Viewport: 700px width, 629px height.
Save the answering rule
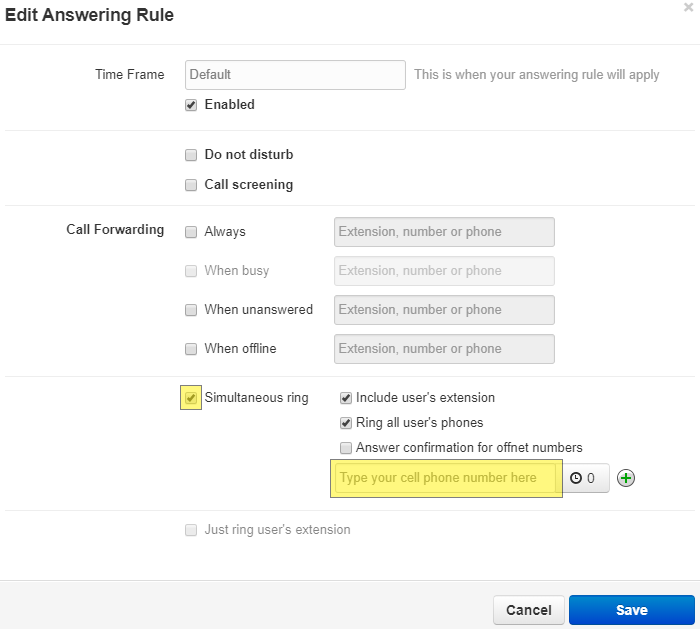pos(632,610)
